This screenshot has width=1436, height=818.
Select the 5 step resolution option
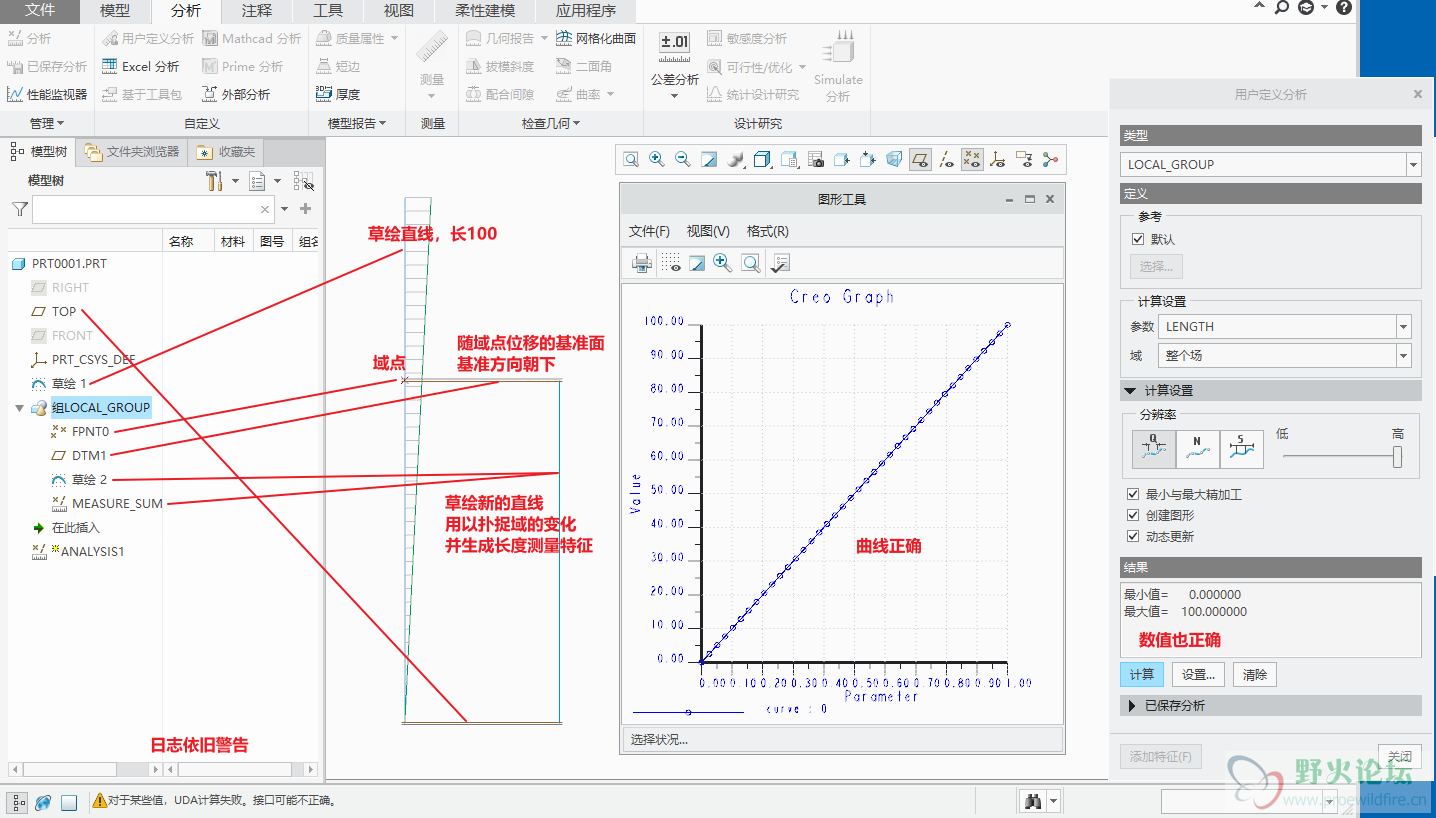pyautogui.click(x=1242, y=450)
